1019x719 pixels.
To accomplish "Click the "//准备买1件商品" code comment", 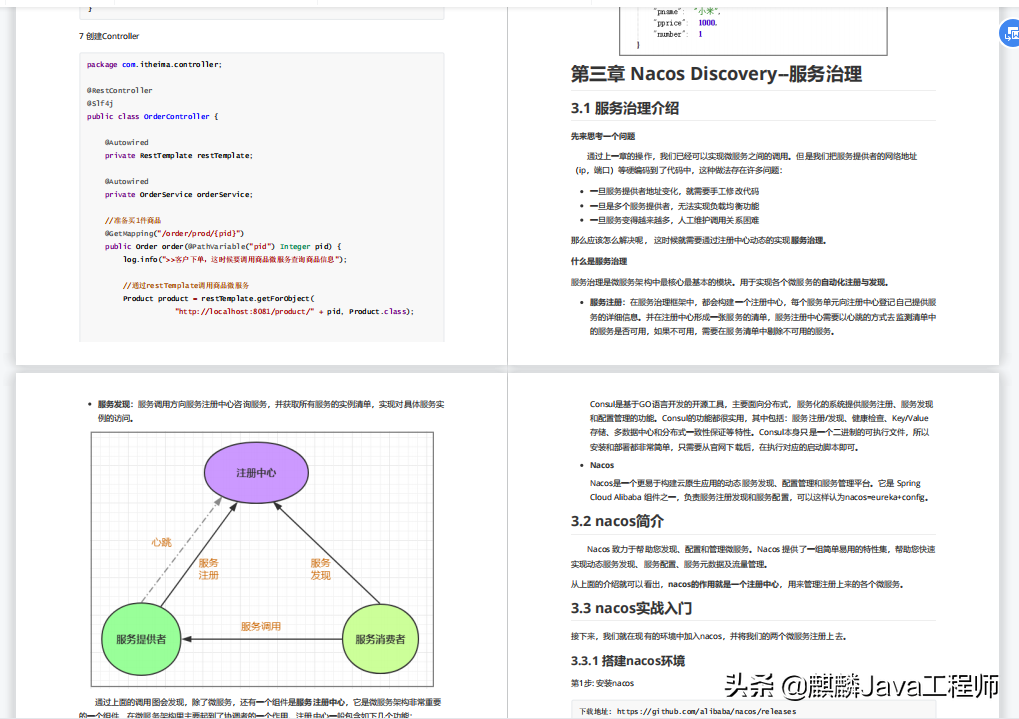I will click(x=133, y=220).
